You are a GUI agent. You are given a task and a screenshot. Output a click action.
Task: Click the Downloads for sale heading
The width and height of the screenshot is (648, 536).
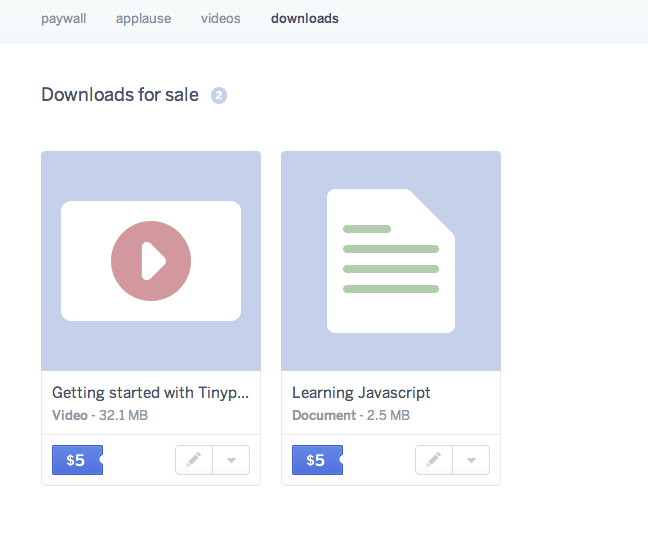120,95
